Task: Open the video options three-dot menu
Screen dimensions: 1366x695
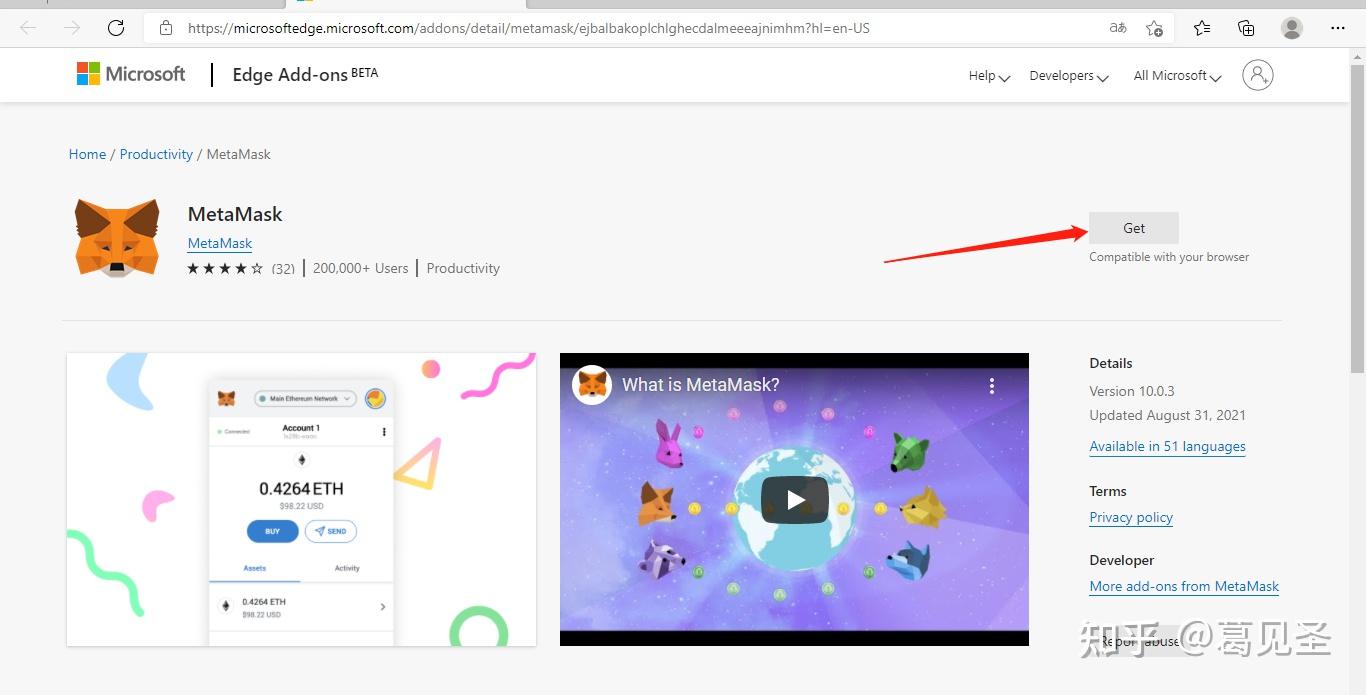Action: coord(992,385)
